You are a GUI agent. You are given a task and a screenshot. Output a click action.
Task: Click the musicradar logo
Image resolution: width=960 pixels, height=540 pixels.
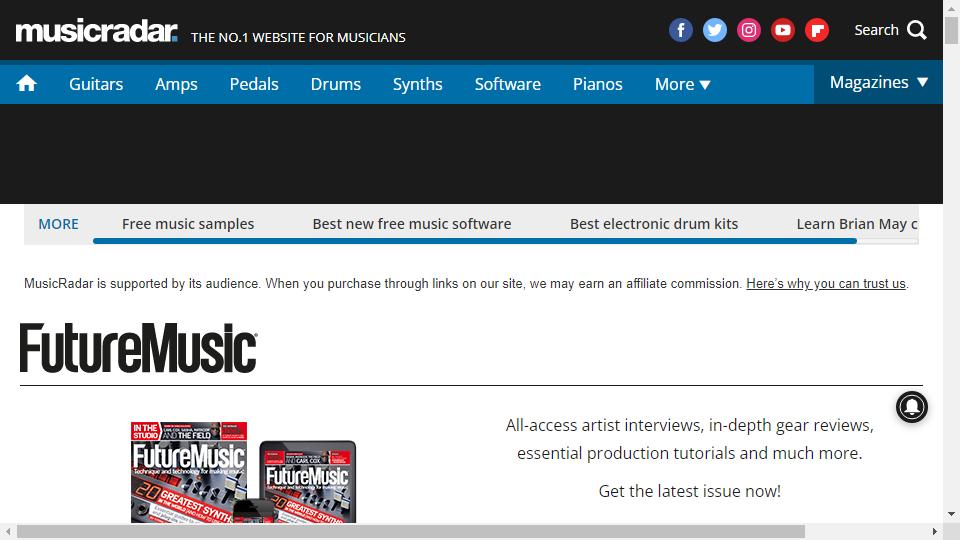(x=97, y=31)
